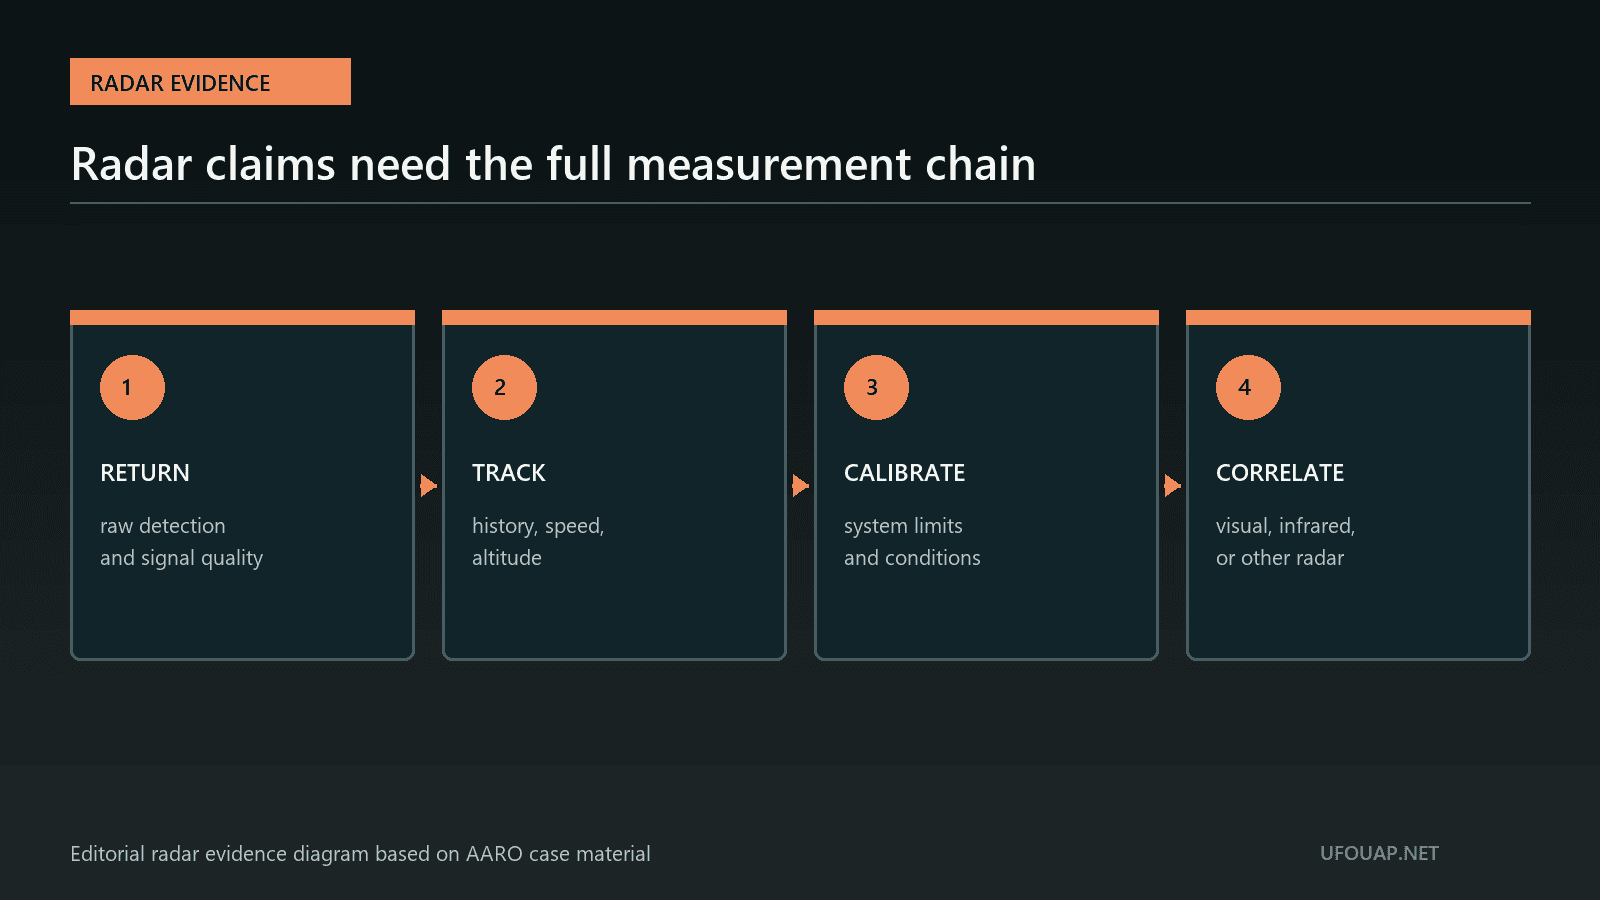Screen dimensions: 1600x900
Task: Click the 'system limits and conditions' text
Action: (x=912, y=542)
